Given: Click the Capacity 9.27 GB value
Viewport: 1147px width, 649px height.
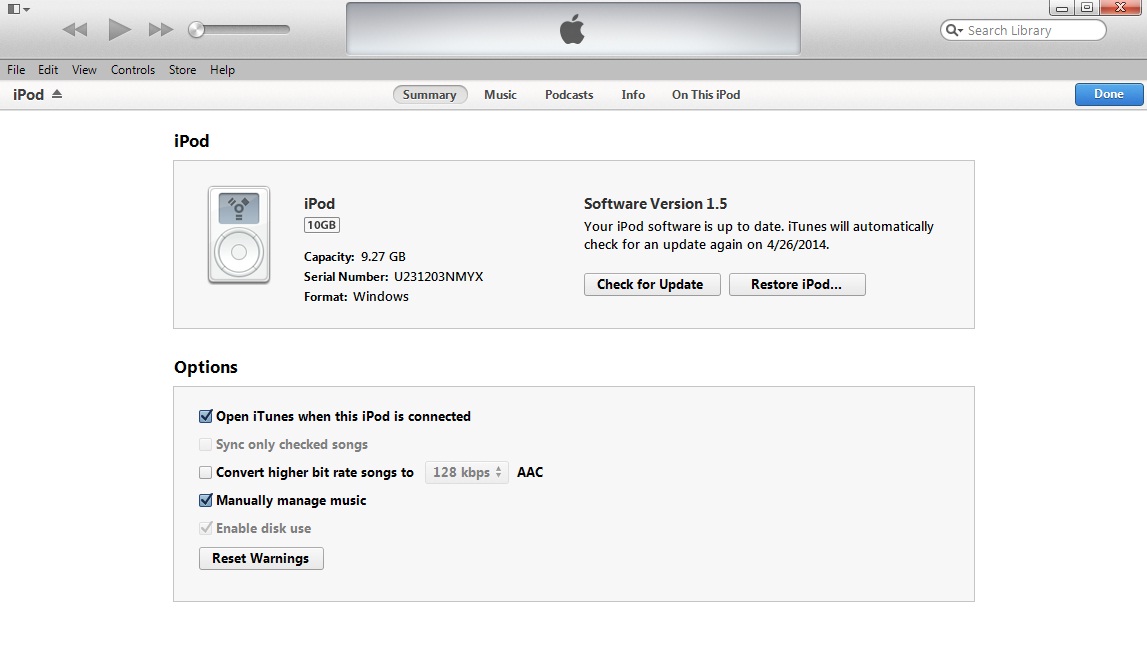Looking at the screenshot, I should tap(383, 257).
